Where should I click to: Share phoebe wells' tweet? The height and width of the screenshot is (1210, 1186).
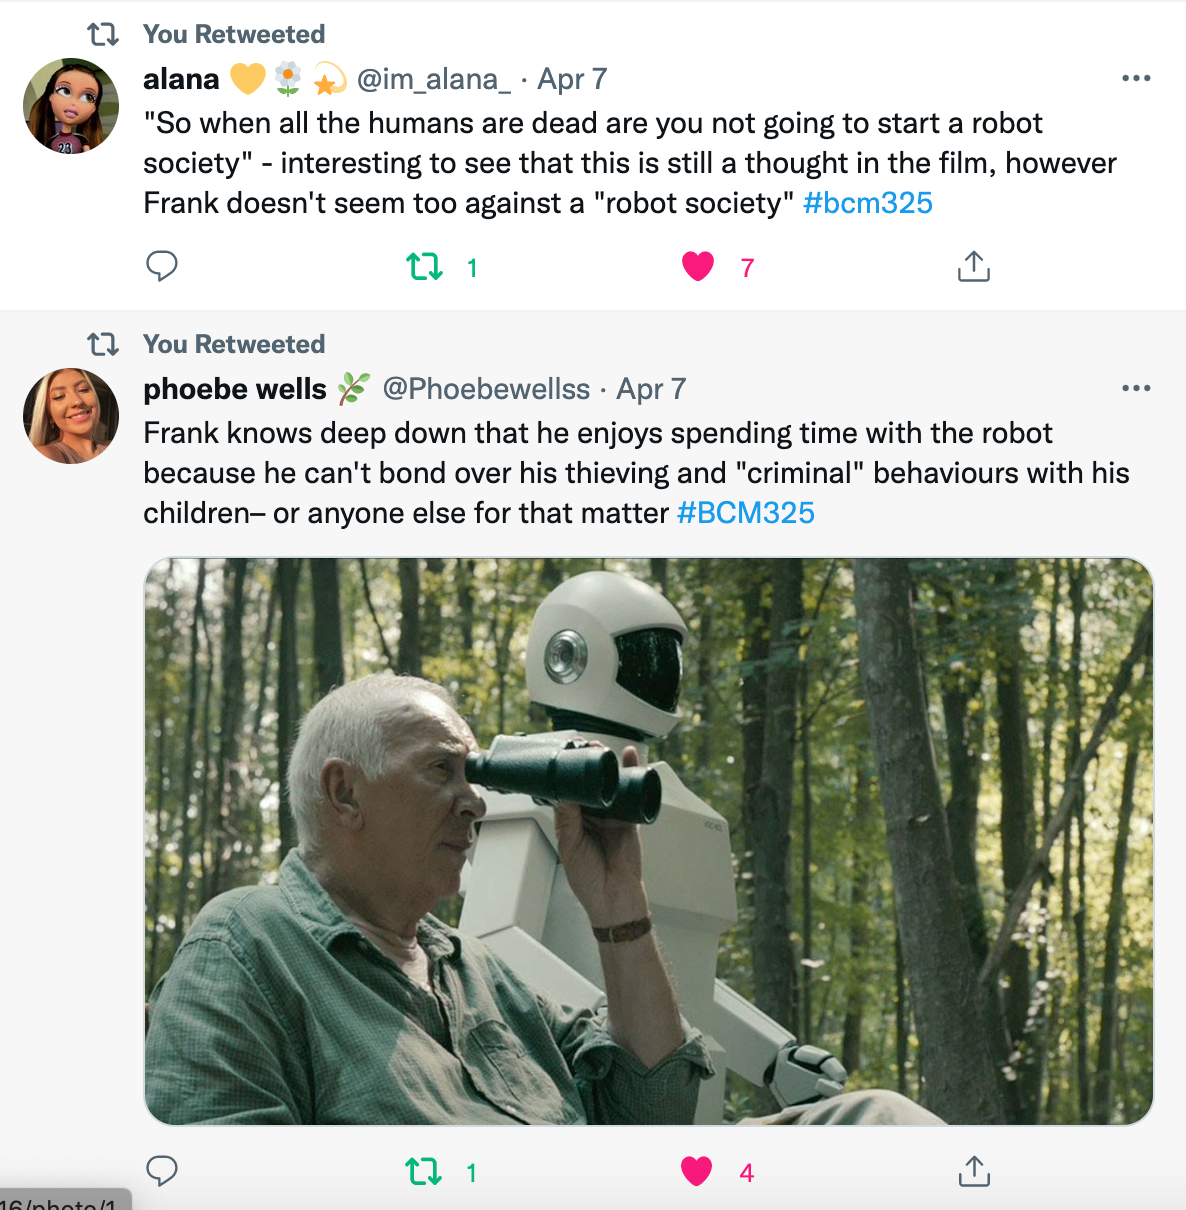(x=973, y=1171)
